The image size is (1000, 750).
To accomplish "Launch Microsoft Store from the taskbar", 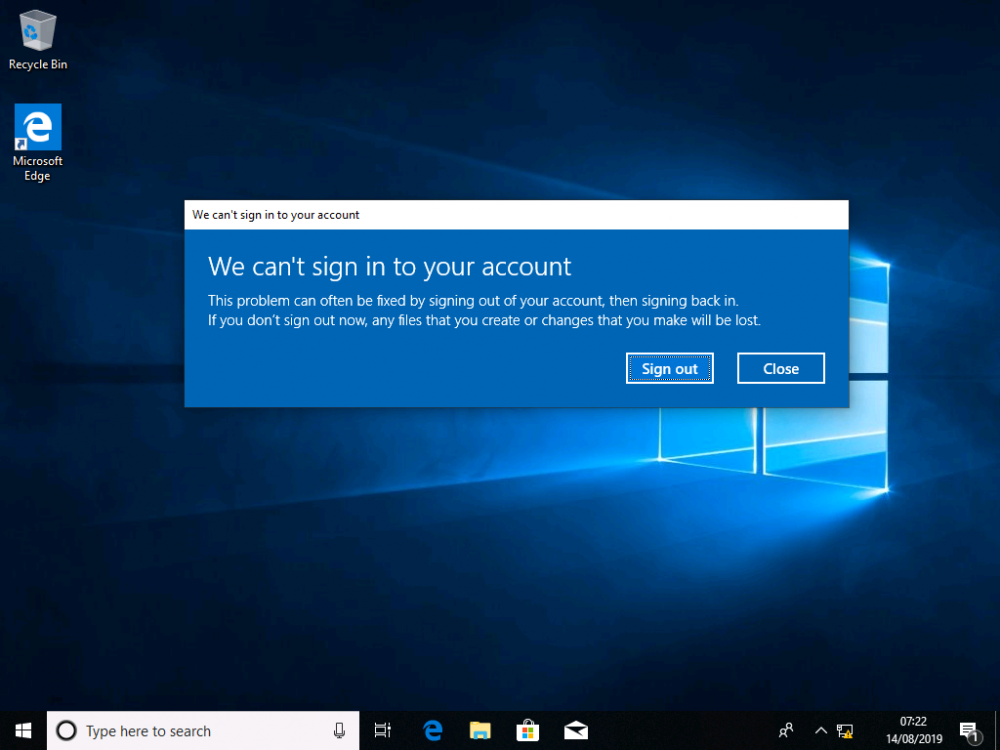I will tap(527, 731).
